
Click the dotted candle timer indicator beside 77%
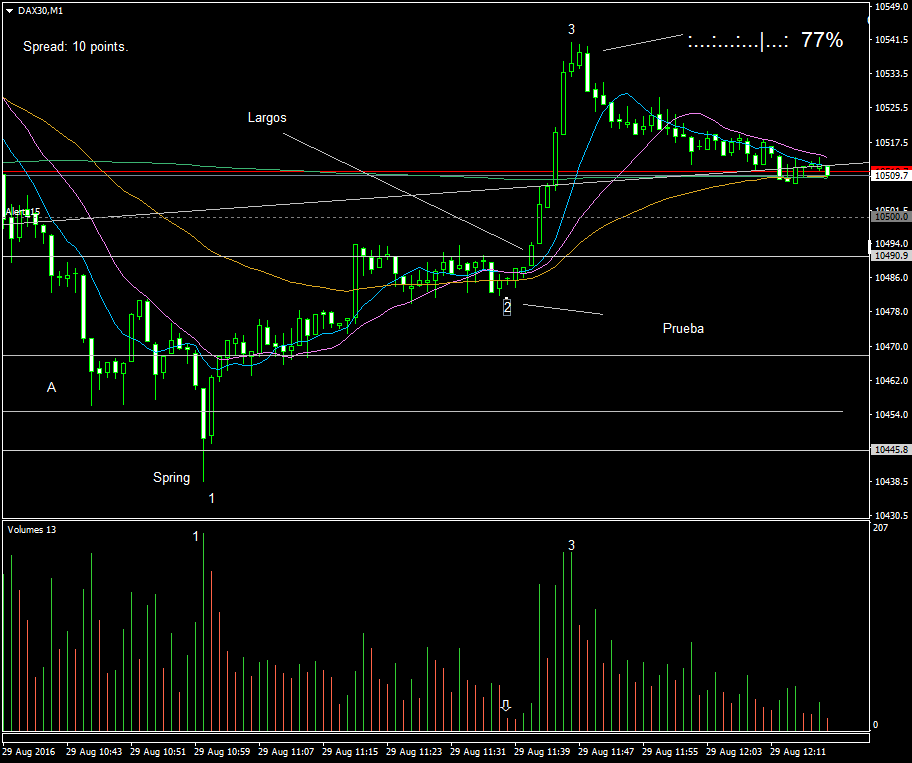point(738,42)
